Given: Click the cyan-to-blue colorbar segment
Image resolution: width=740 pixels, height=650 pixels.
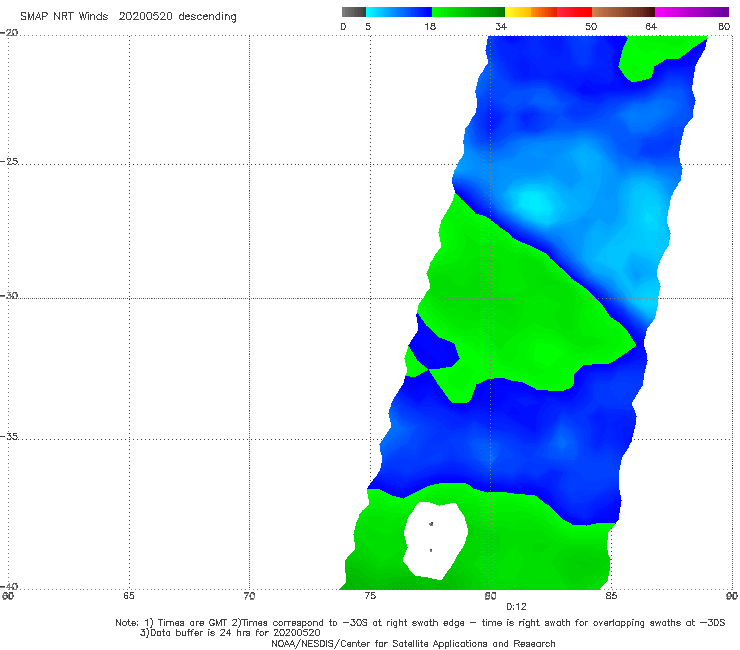Looking at the screenshot, I should tap(399, 12).
